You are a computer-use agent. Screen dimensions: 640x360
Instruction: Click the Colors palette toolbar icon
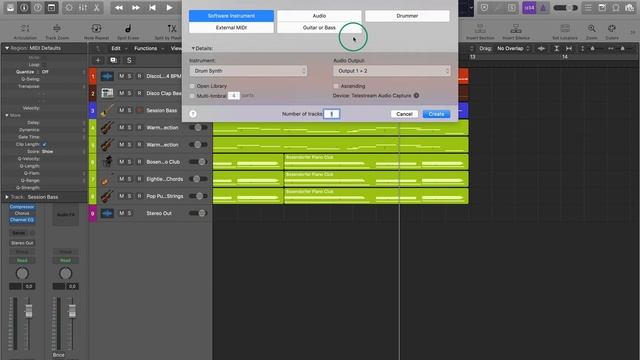click(611, 29)
